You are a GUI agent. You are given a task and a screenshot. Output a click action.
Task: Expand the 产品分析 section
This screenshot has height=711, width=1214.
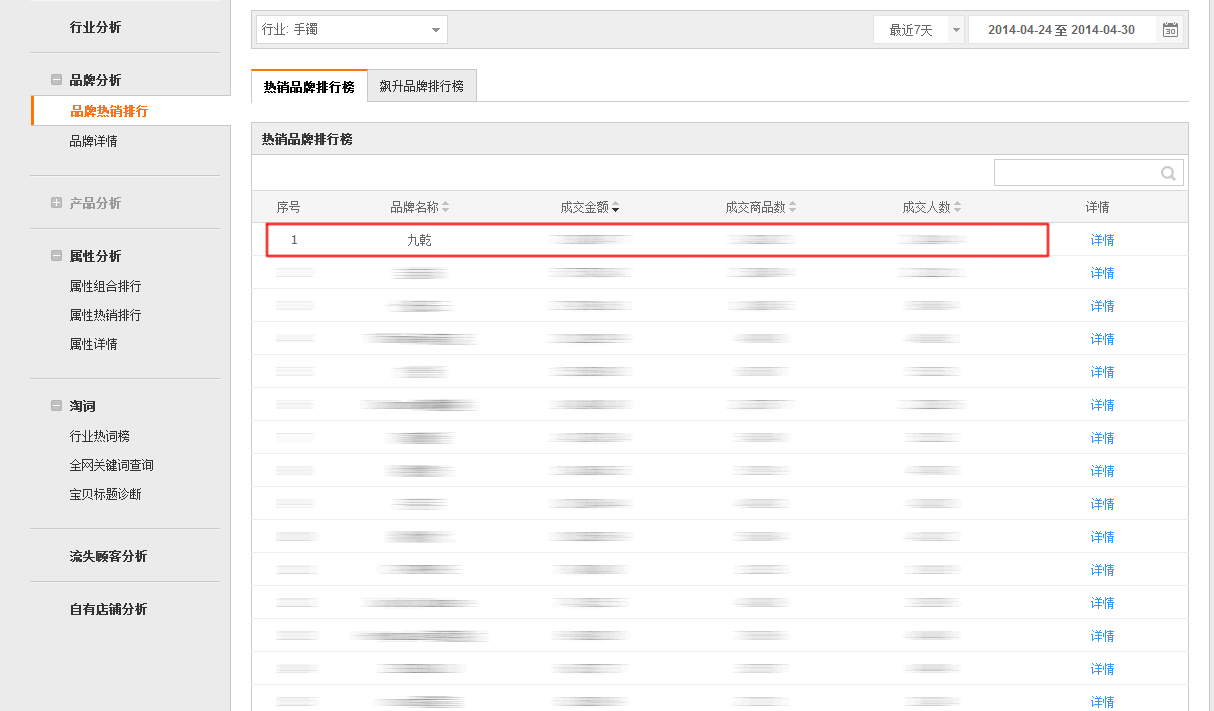tap(56, 203)
